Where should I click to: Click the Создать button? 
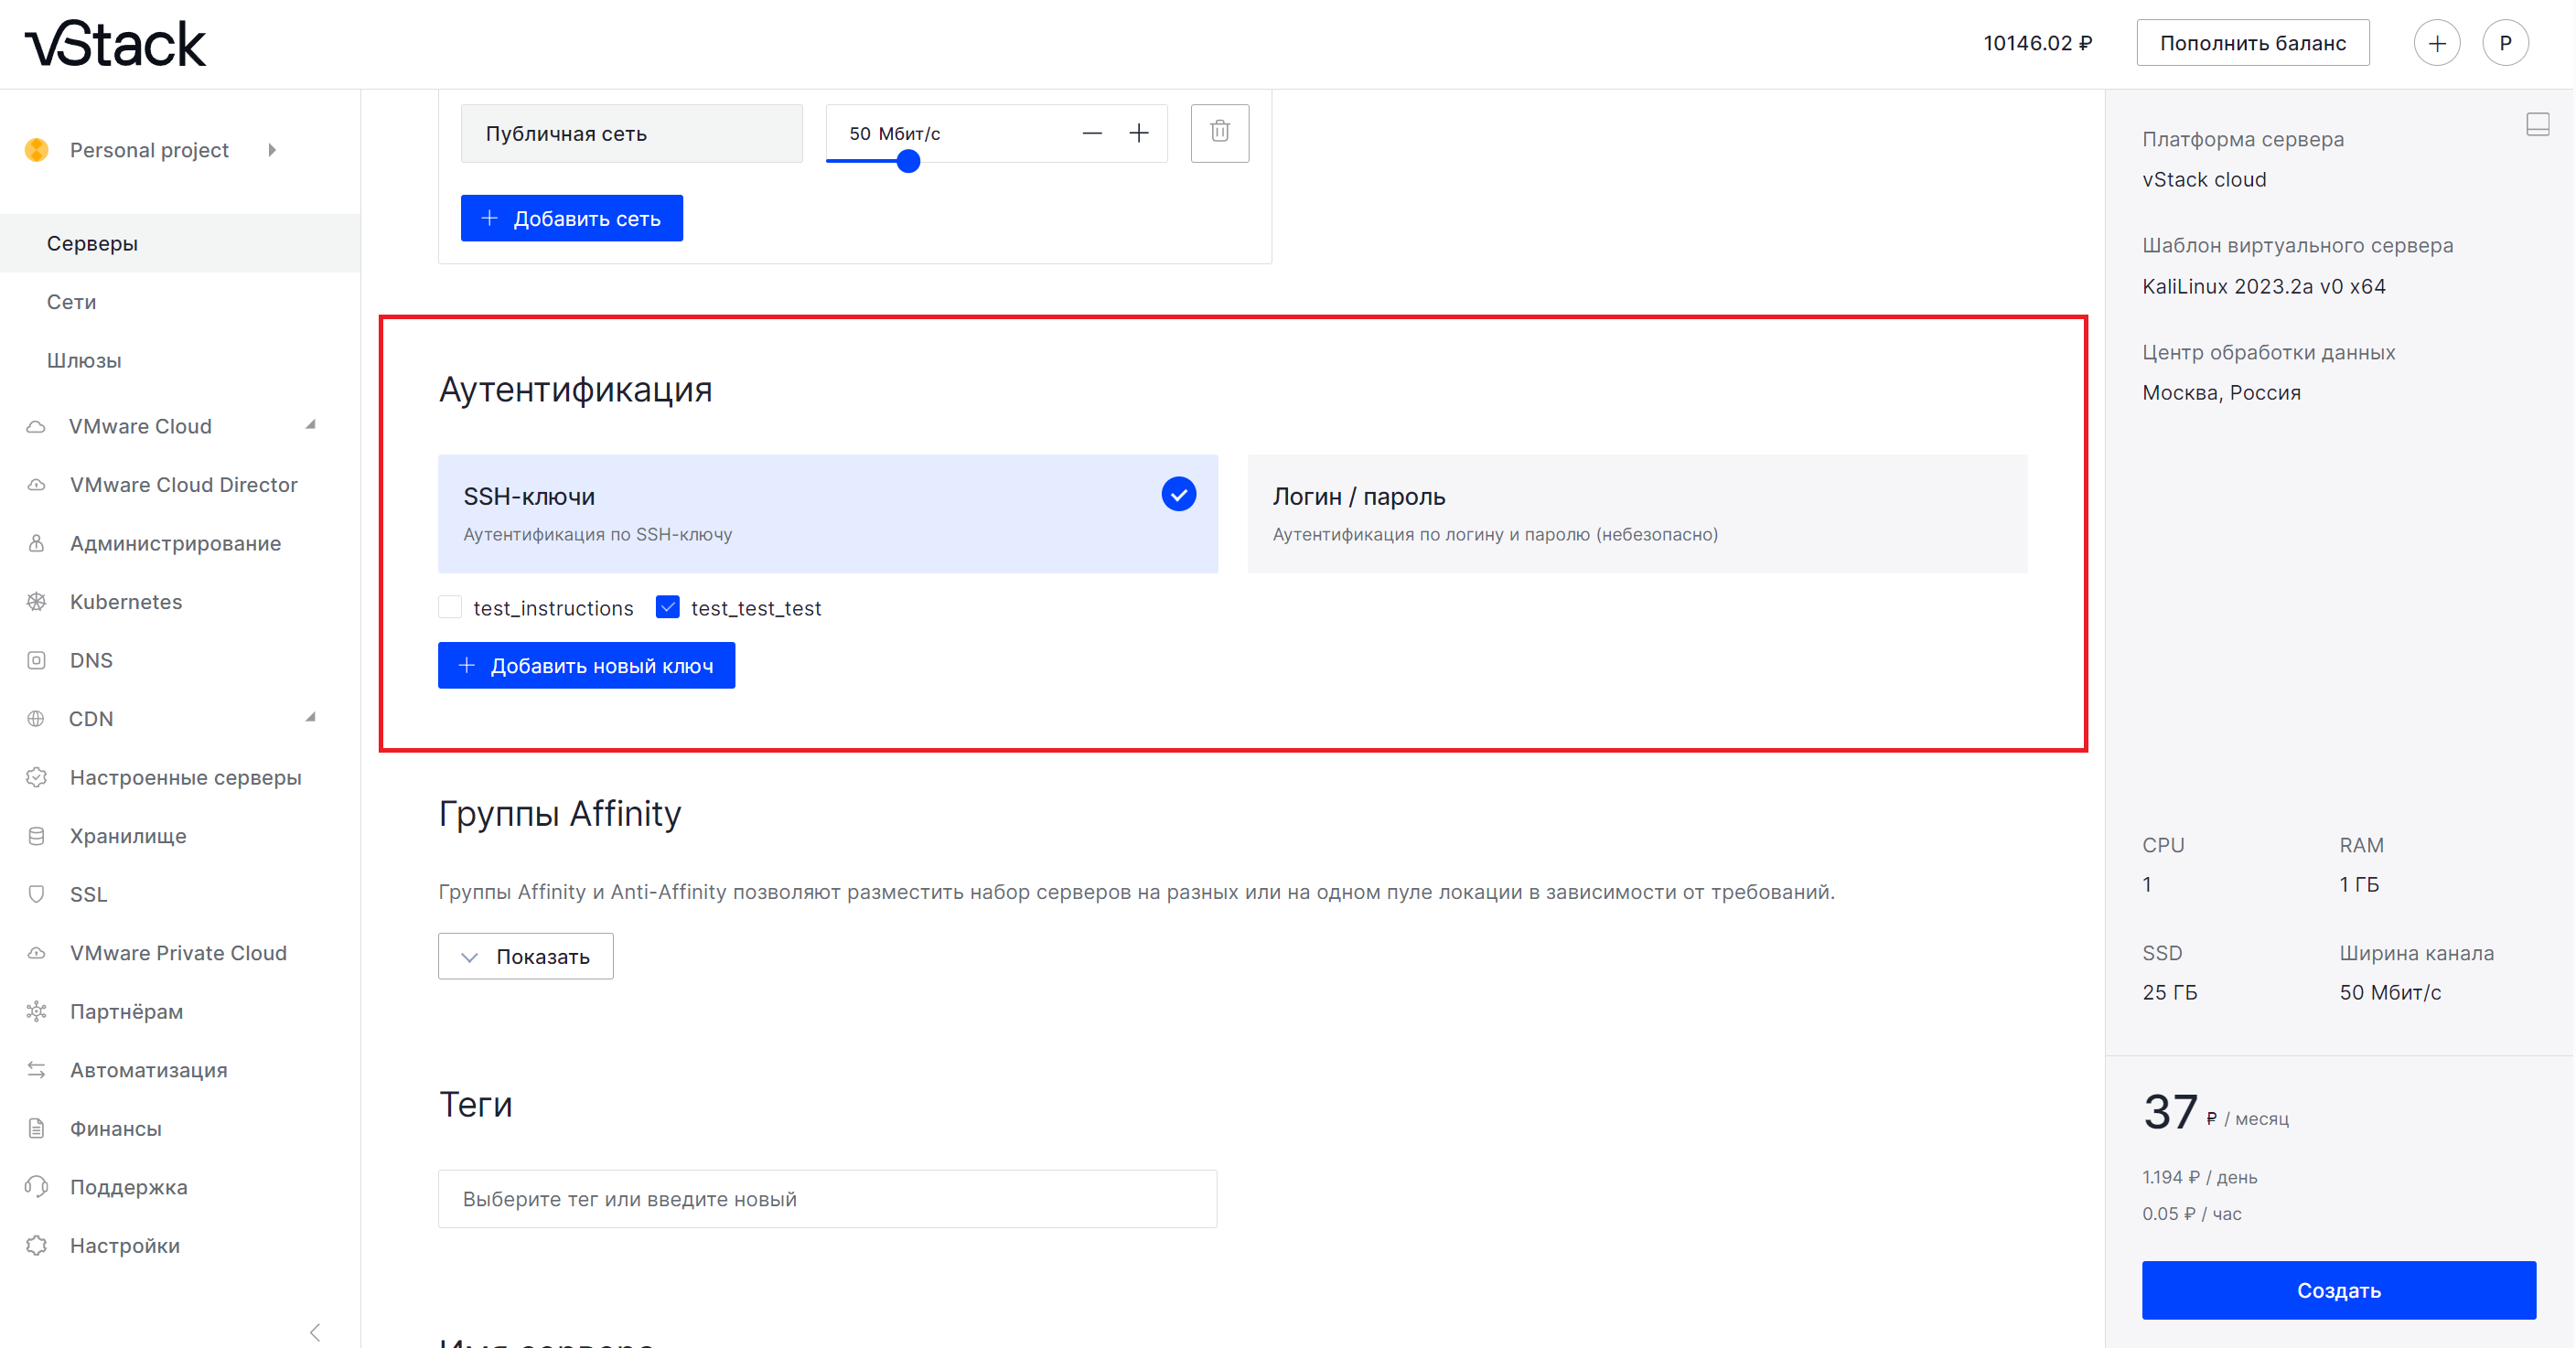(2338, 1290)
